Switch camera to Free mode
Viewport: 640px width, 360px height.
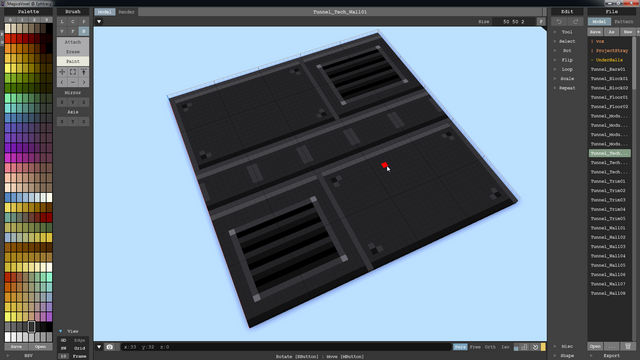(x=475, y=347)
